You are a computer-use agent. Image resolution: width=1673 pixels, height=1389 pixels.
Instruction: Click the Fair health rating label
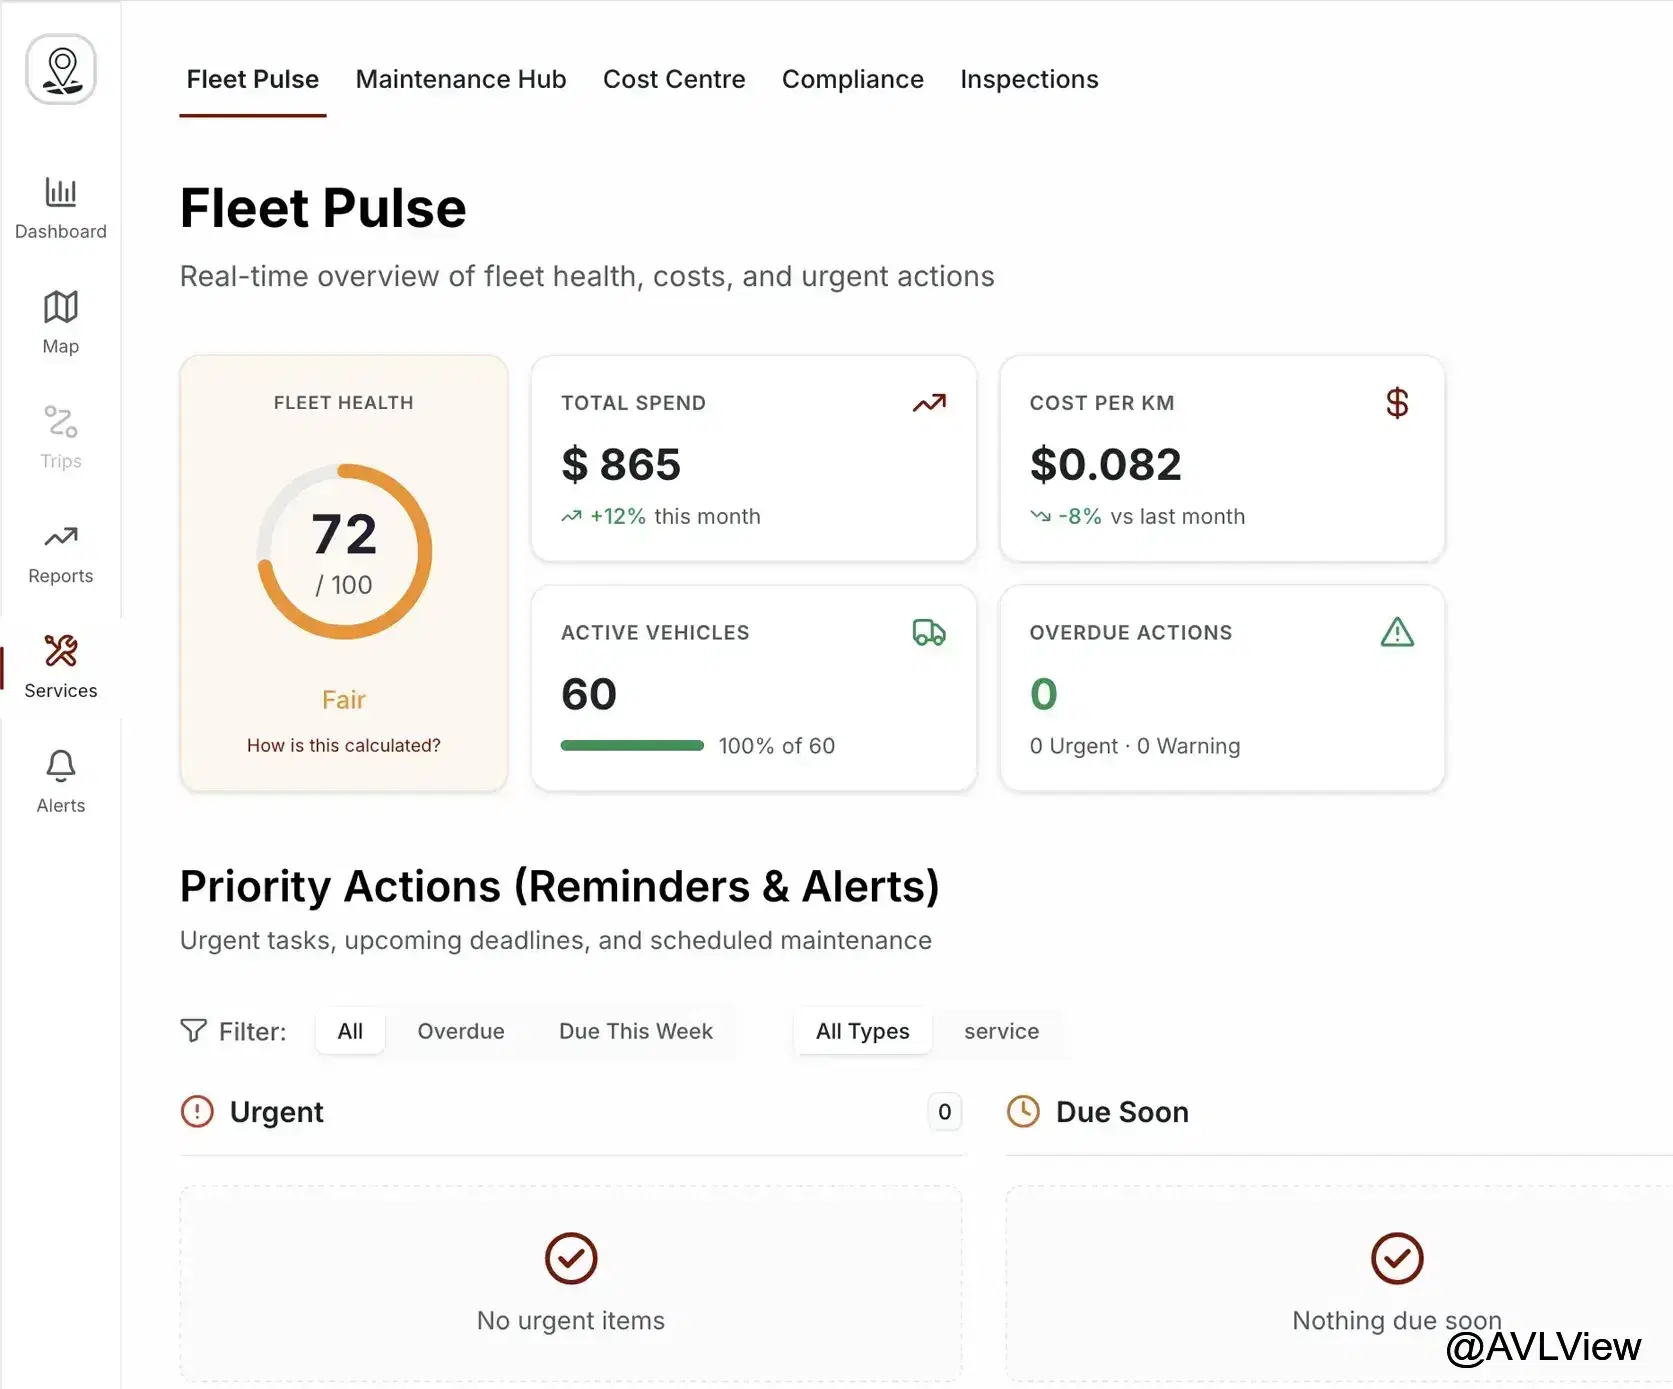344,700
